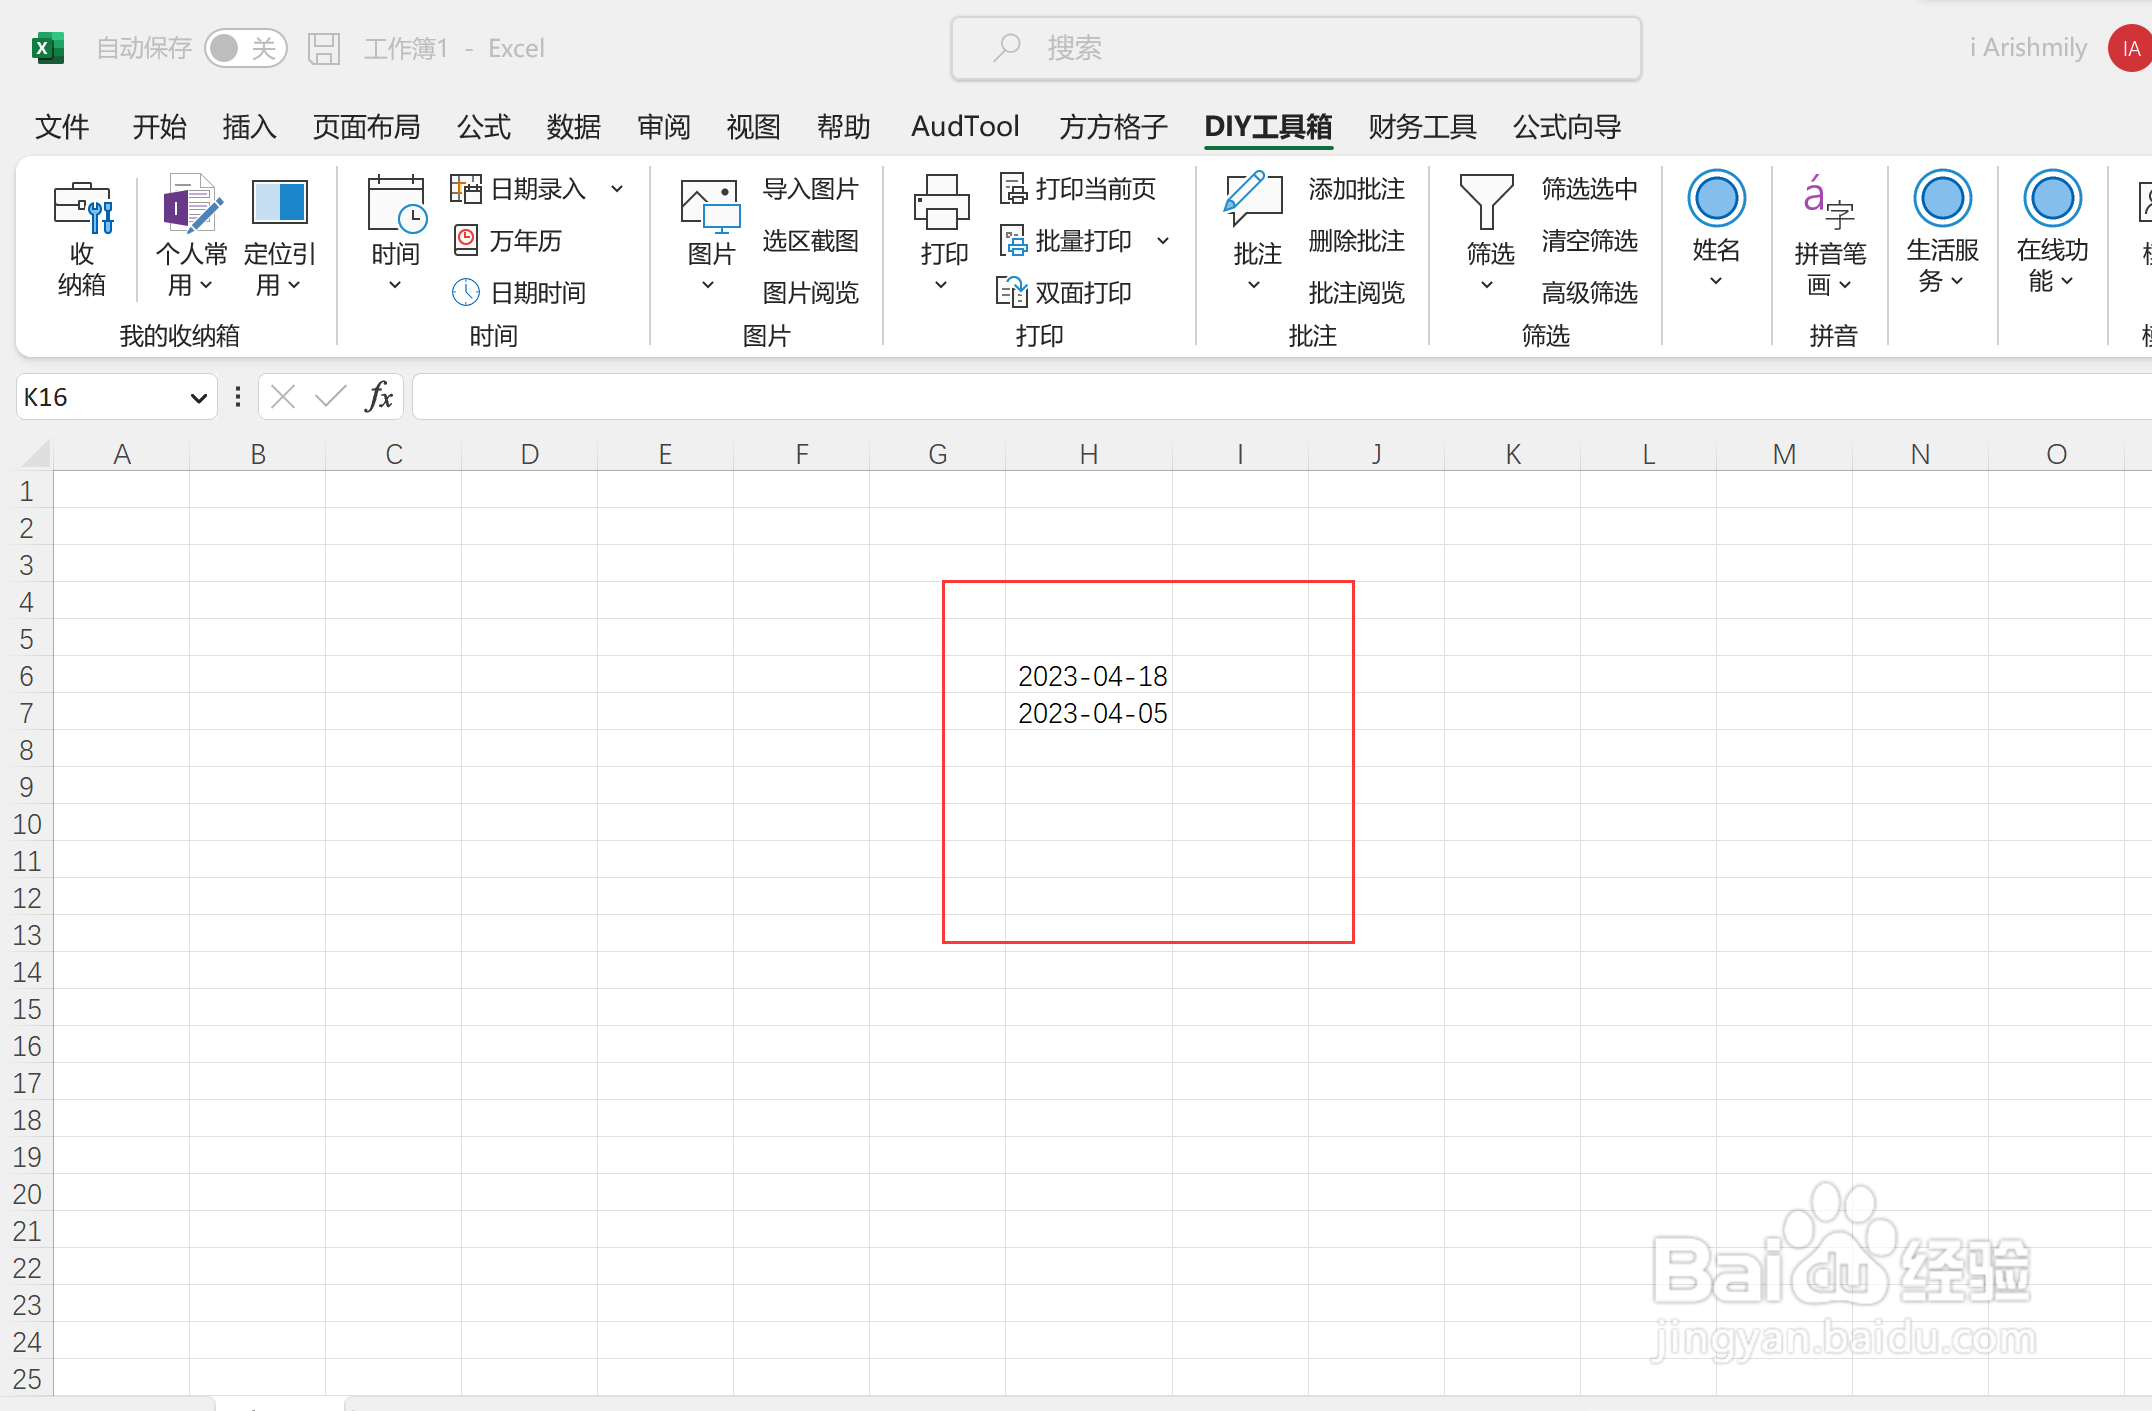Select cell containing 2023-04-18
The width and height of the screenshot is (2152, 1411).
coord(1089,676)
